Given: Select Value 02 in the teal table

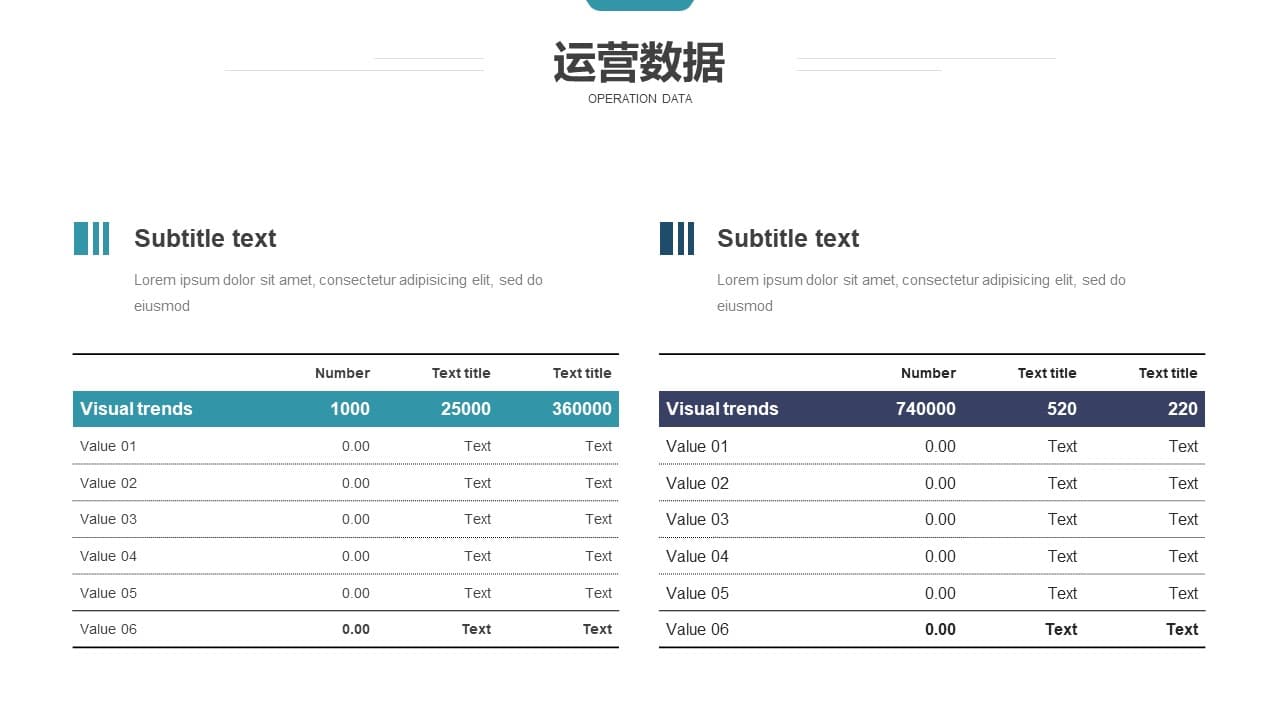Looking at the screenshot, I should [108, 483].
